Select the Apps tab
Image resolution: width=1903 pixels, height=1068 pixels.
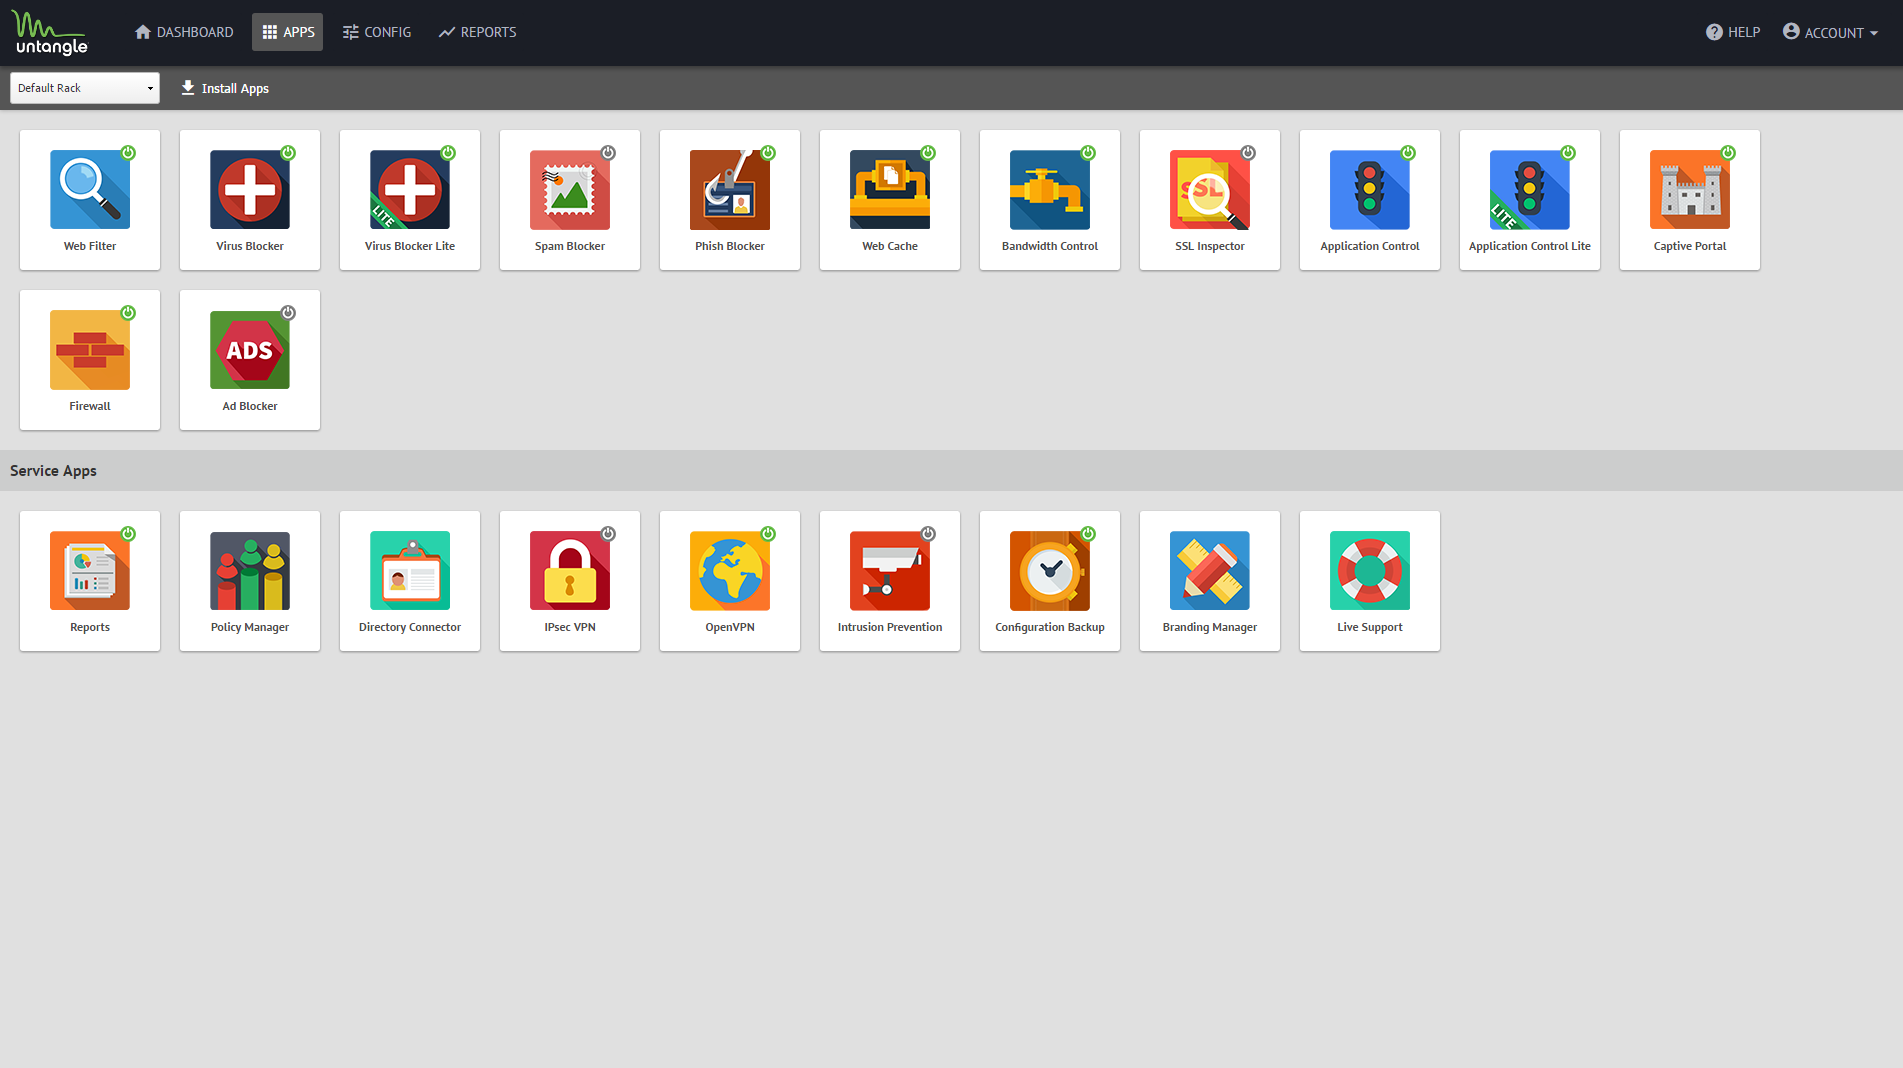pos(288,32)
